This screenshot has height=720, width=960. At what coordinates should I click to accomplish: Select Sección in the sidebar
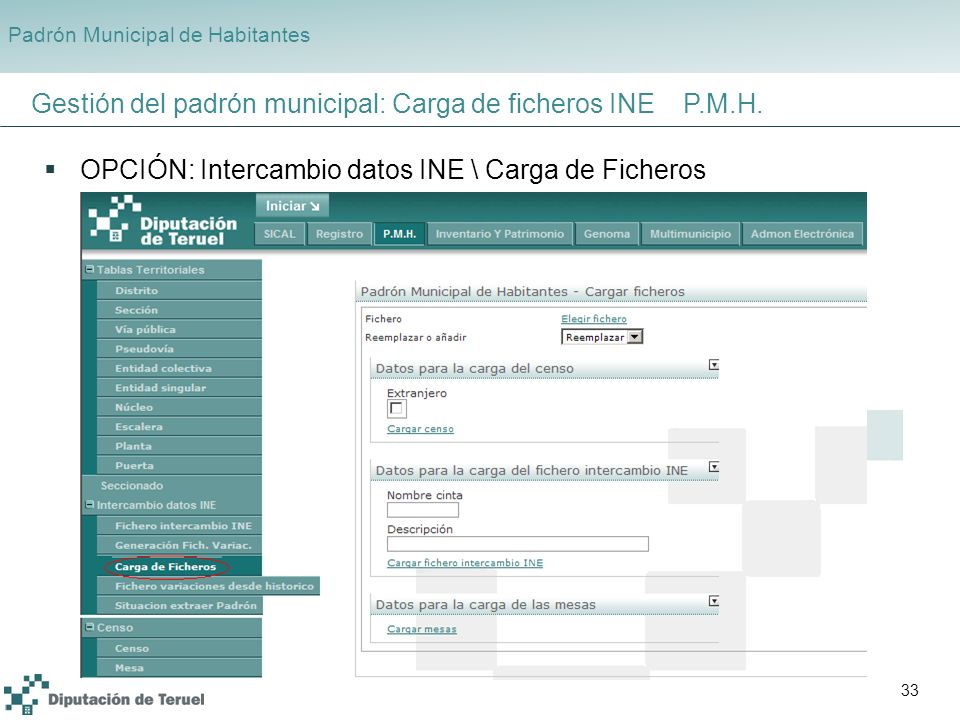(179, 310)
